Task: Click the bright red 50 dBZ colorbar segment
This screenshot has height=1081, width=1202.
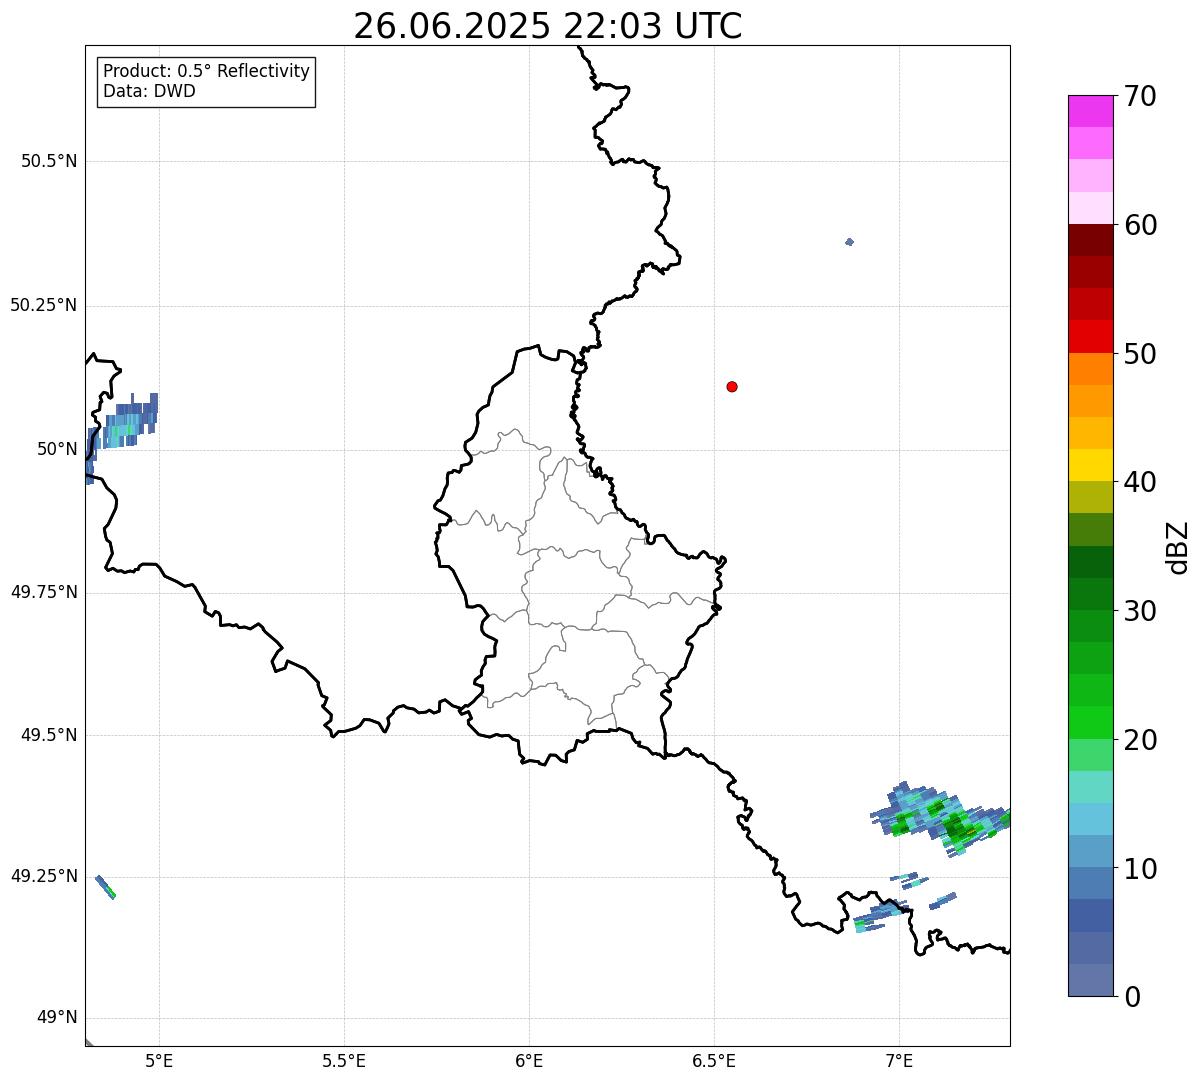Action: (1090, 337)
